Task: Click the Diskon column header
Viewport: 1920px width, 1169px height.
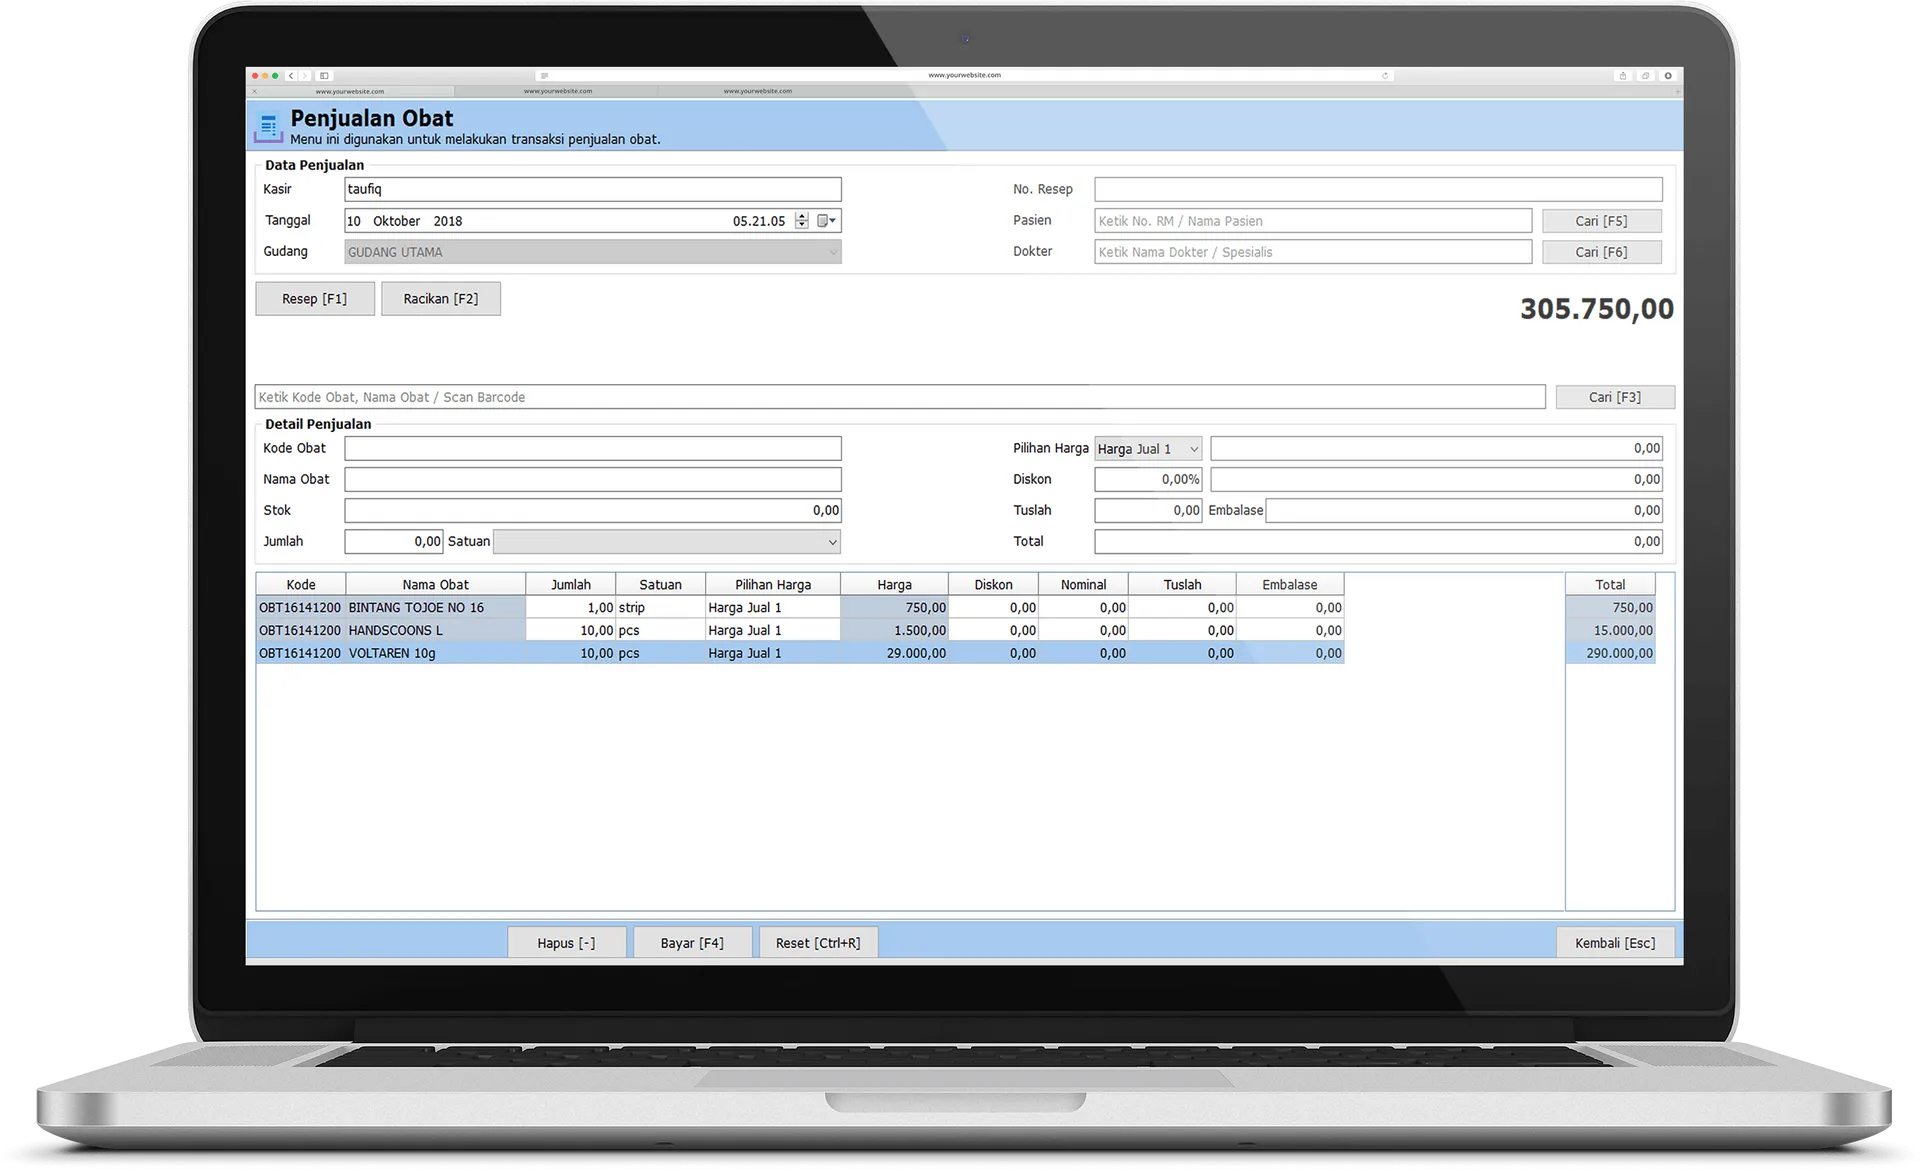Action: (x=993, y=585)
